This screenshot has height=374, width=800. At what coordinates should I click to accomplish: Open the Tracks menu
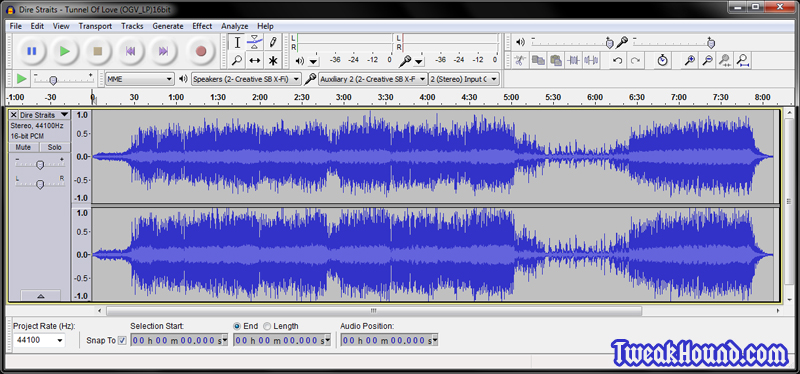(x=132, y=26)
